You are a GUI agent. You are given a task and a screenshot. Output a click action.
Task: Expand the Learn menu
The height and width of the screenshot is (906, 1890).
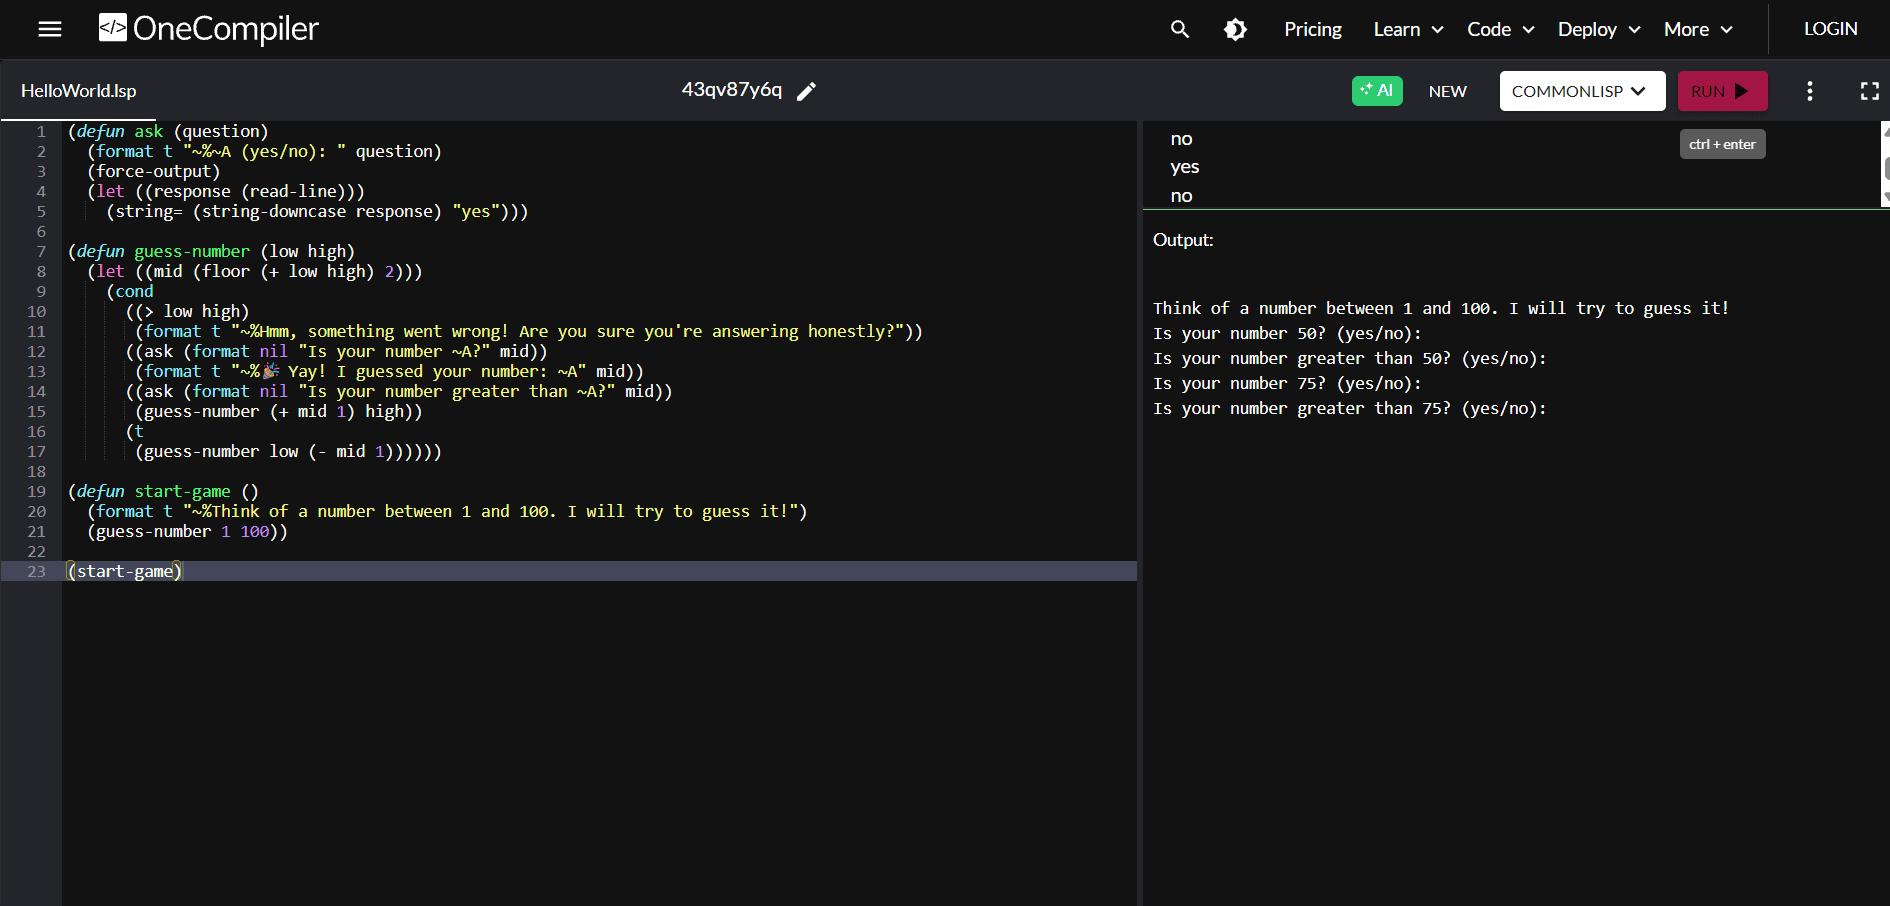1407,29
